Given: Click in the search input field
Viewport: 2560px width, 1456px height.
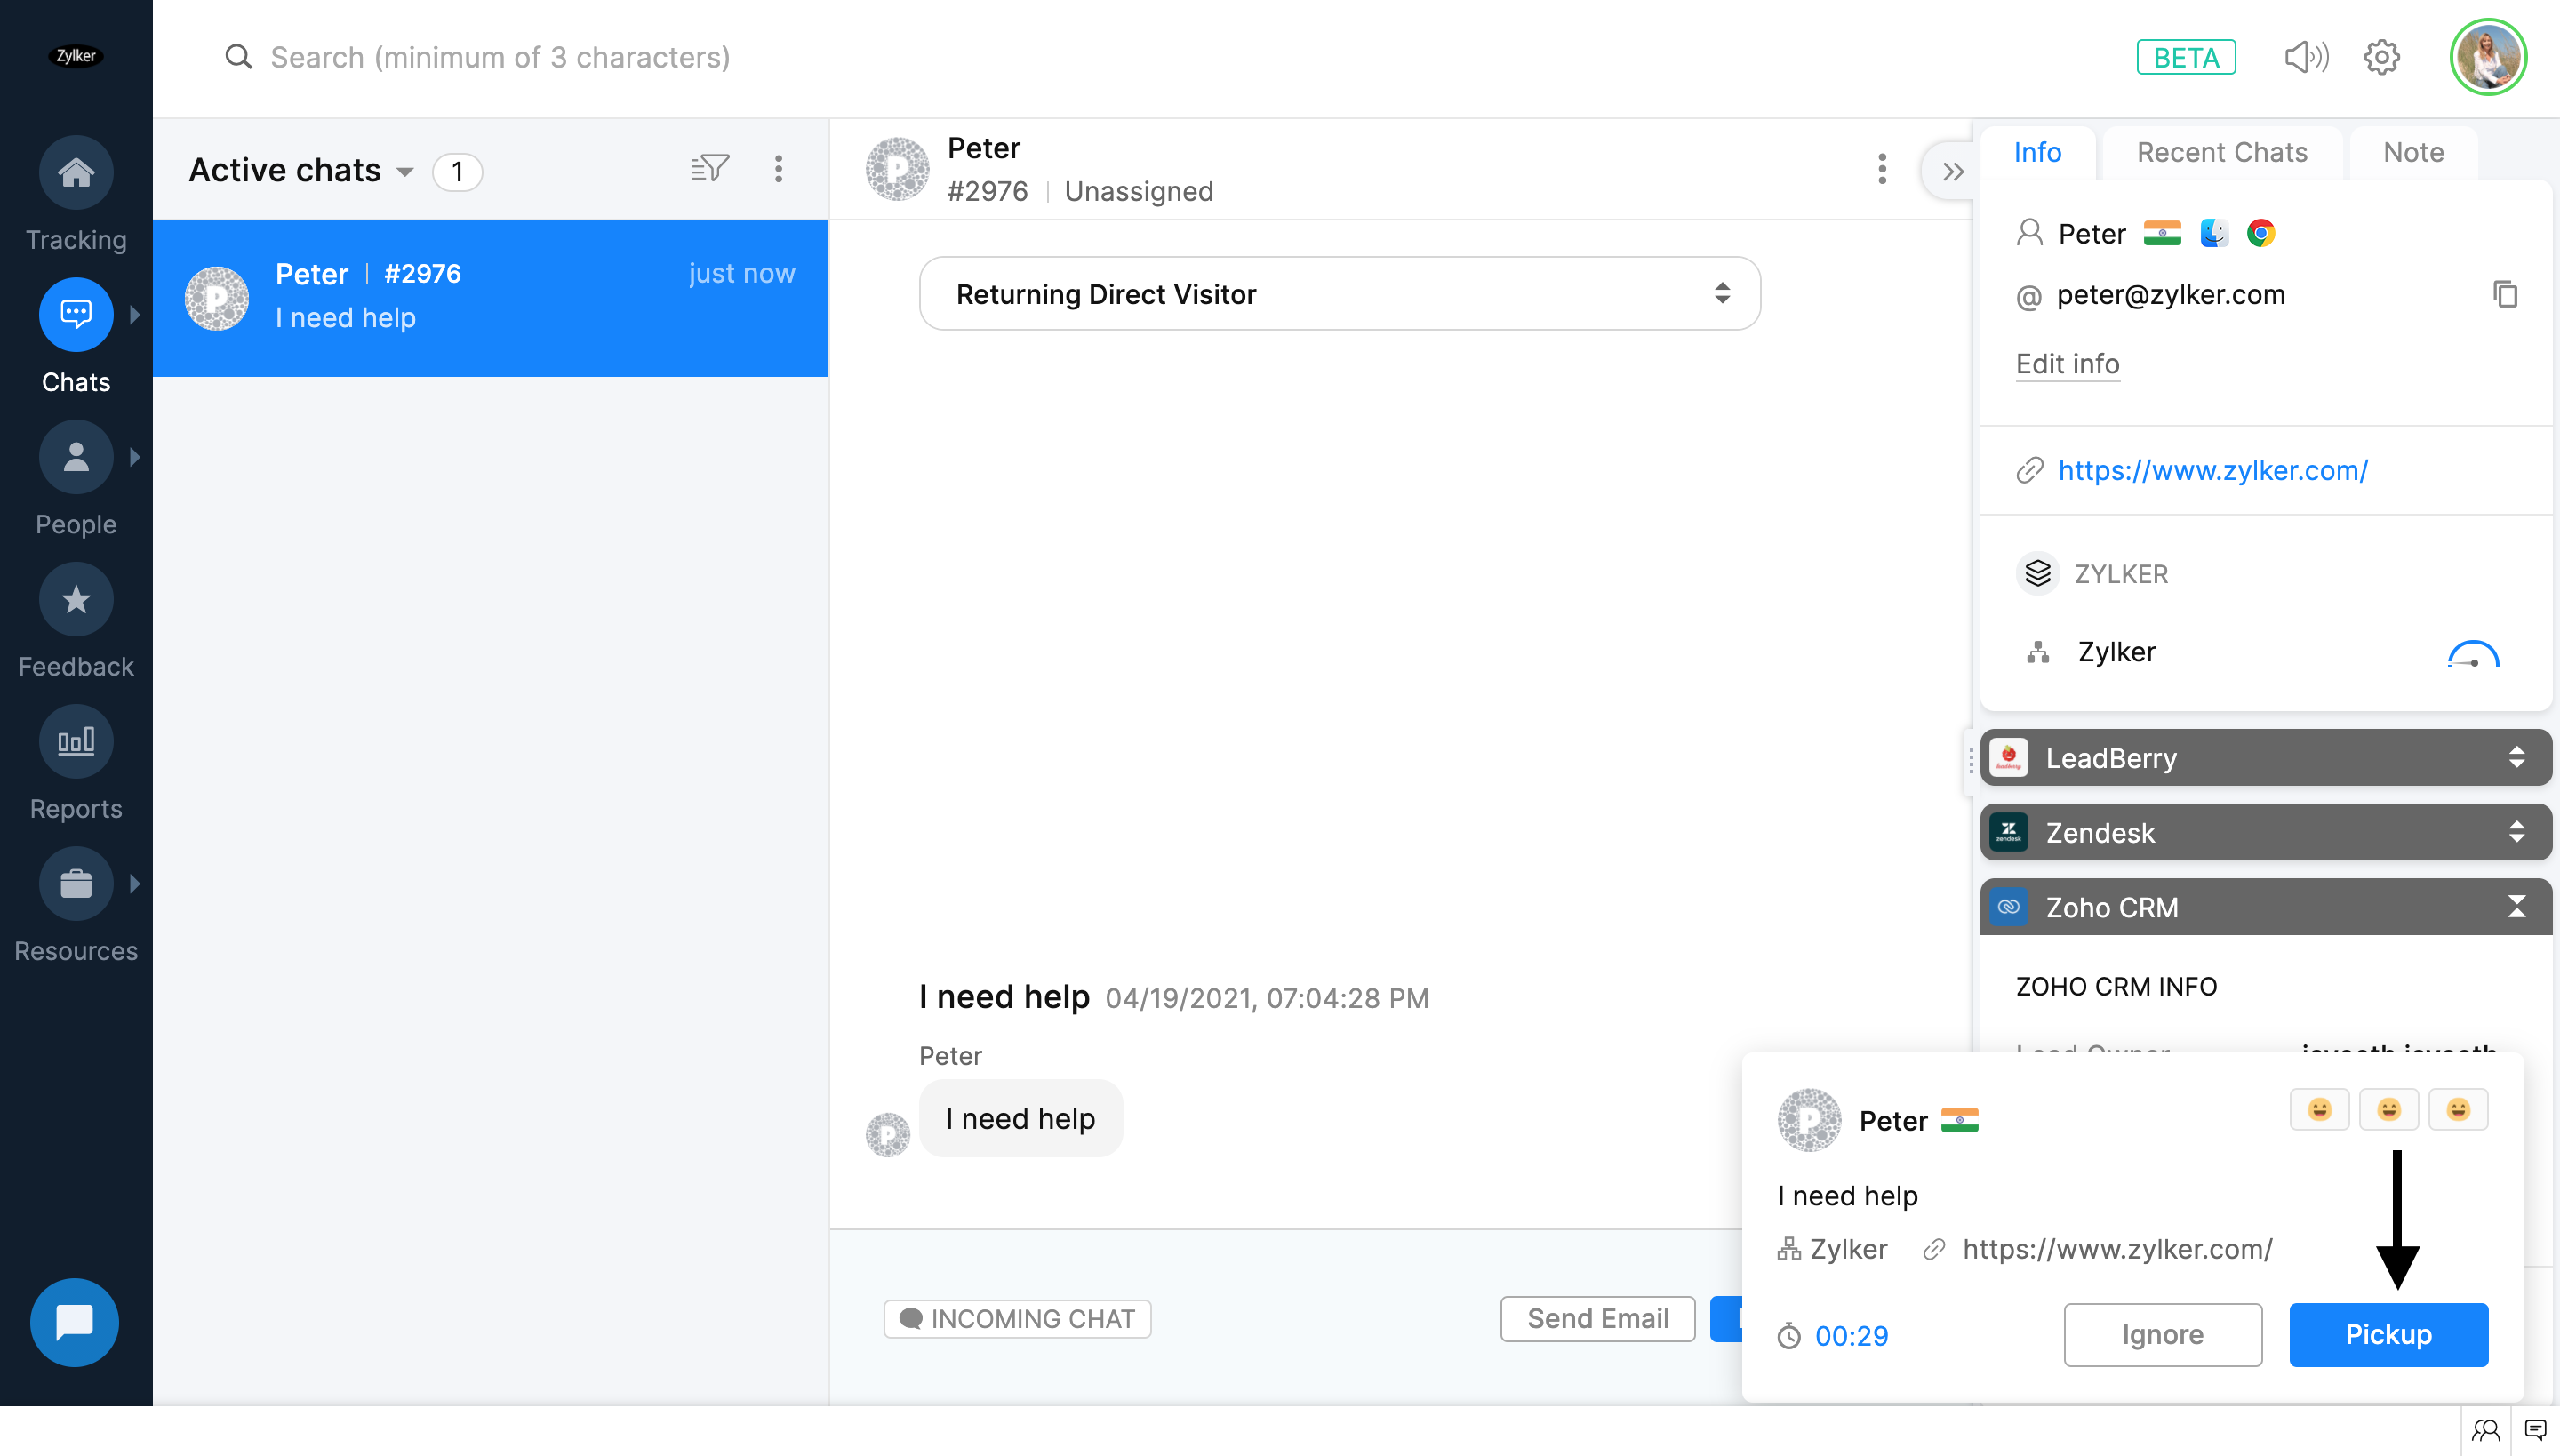Looking at the screenshot, I should (500, 57).
